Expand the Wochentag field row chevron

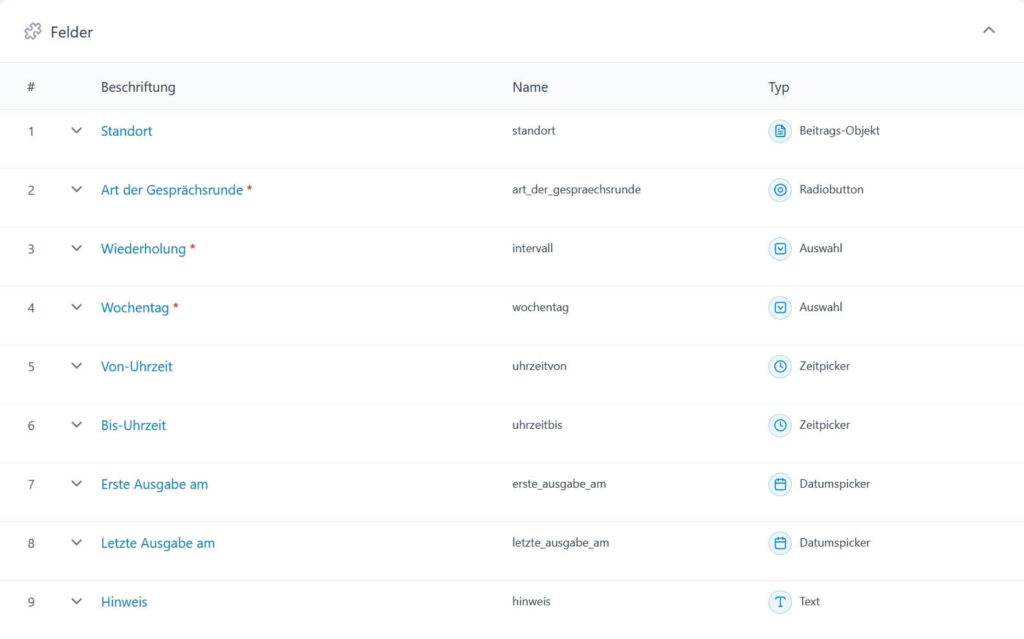(x=77, y=308)
